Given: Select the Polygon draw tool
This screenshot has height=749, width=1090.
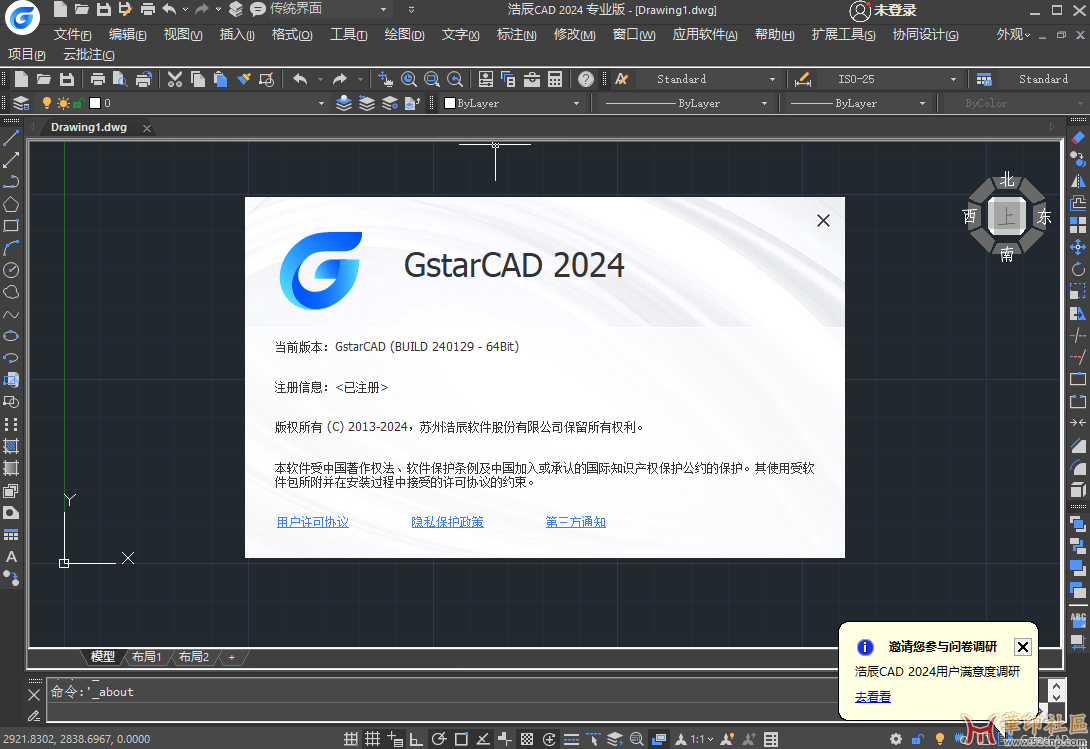Looking at the screenshot, I should tap(10, 204).
